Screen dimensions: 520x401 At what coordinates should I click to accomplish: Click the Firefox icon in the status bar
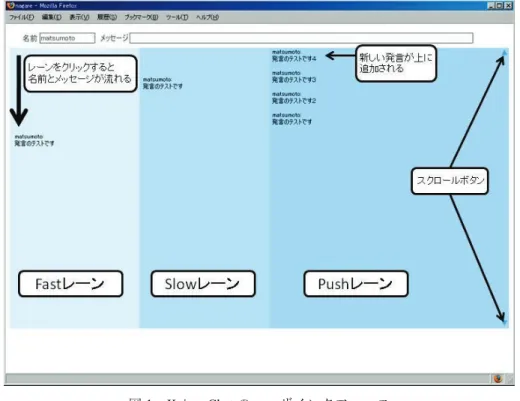point(498,379)
